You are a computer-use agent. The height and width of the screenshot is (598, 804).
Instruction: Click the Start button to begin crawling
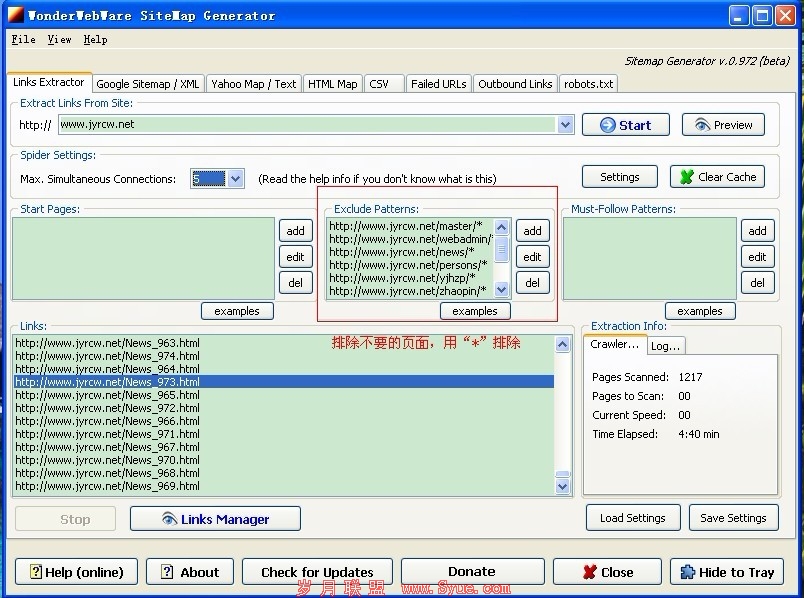tap(626, 125)
